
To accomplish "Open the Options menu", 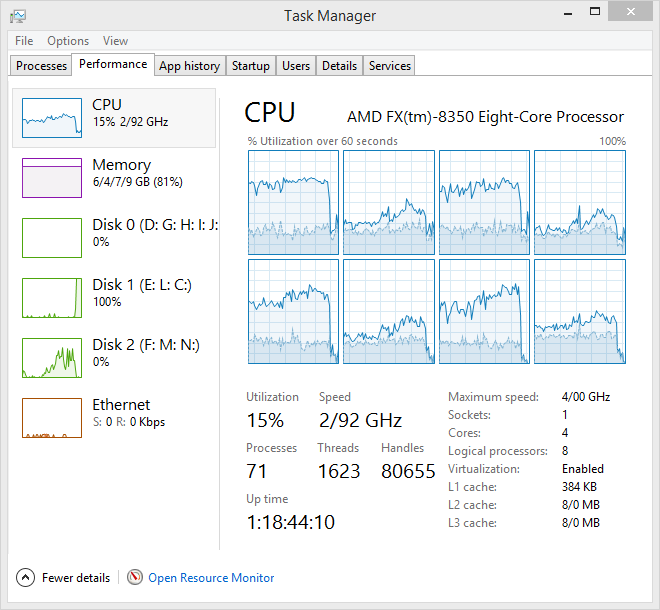I will pyautogui.click(x=68, y=41).
